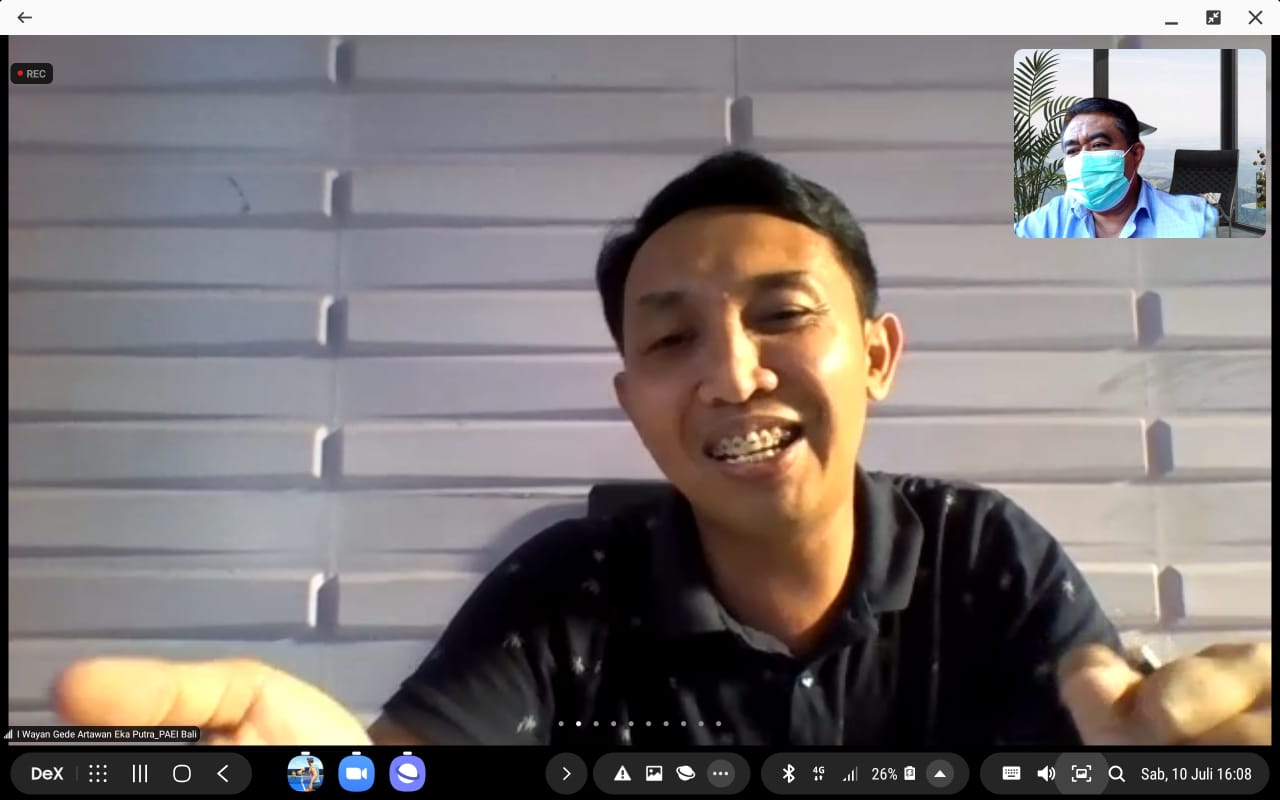Click the signal strength bars
The image size is (1280, 800).
[850, 773]
